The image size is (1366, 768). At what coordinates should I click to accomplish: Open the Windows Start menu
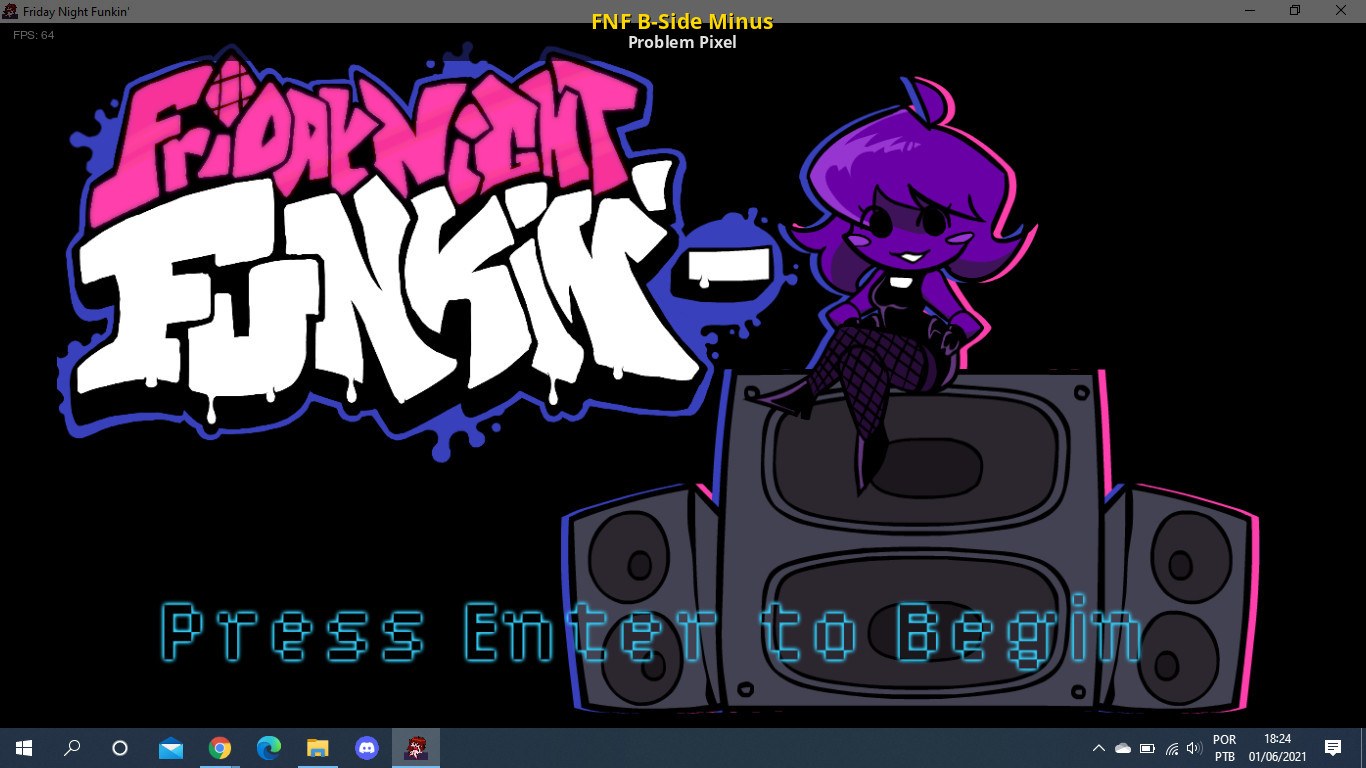(24, 748)
